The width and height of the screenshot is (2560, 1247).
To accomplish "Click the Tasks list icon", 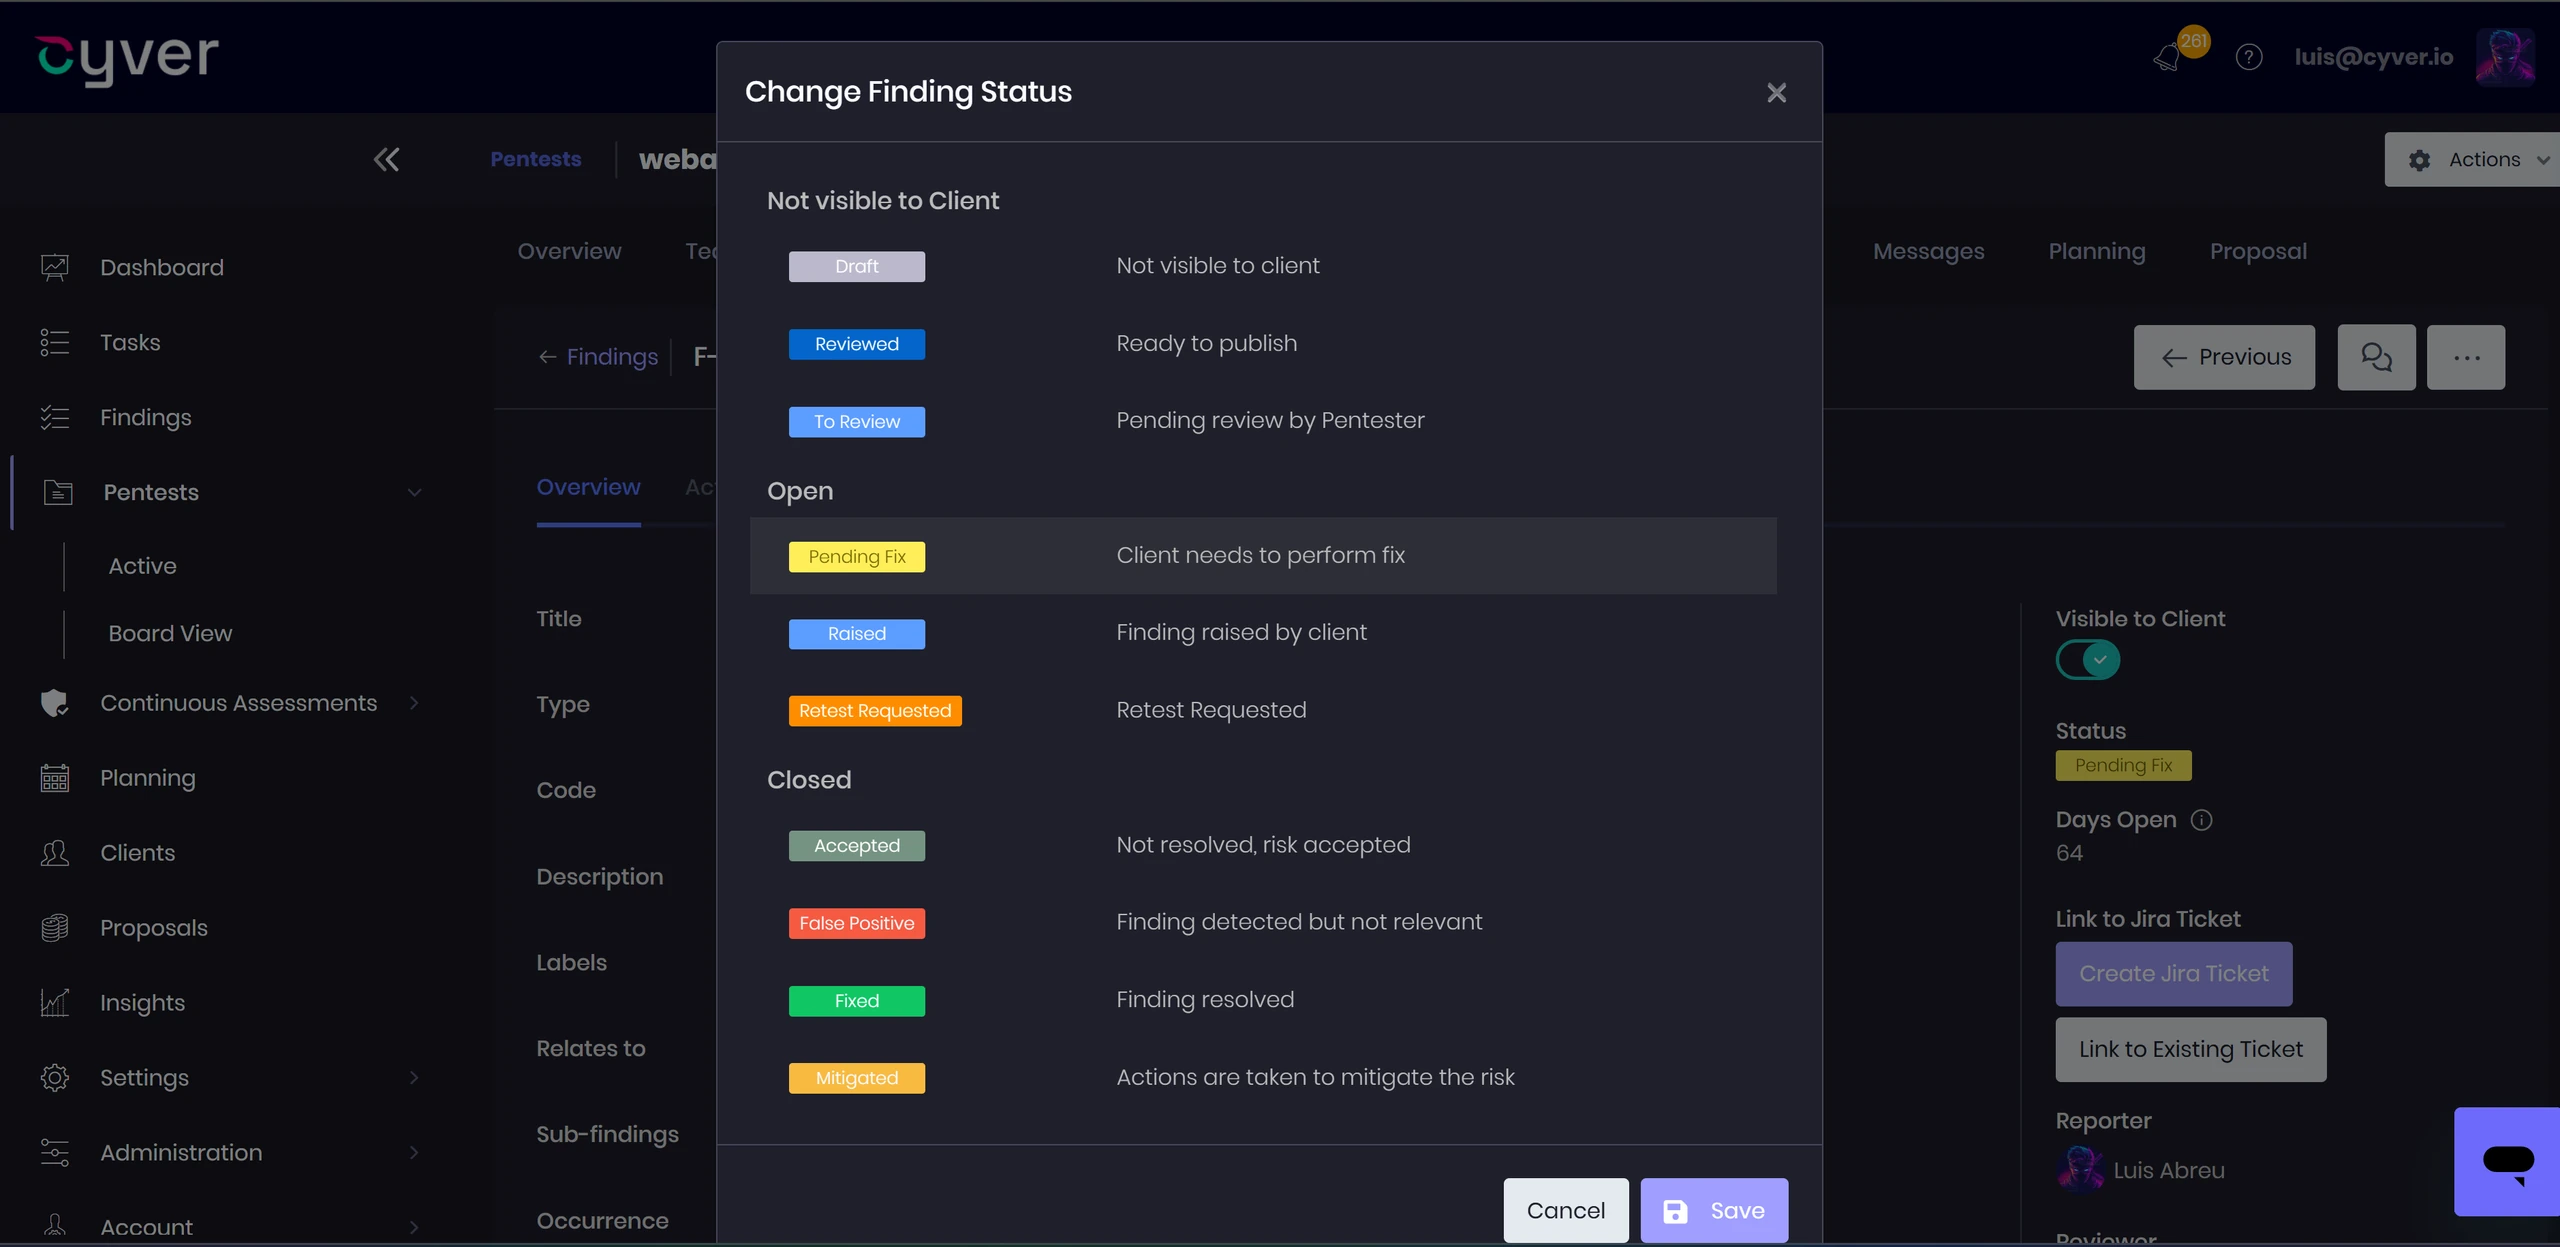I will point(55,342).
